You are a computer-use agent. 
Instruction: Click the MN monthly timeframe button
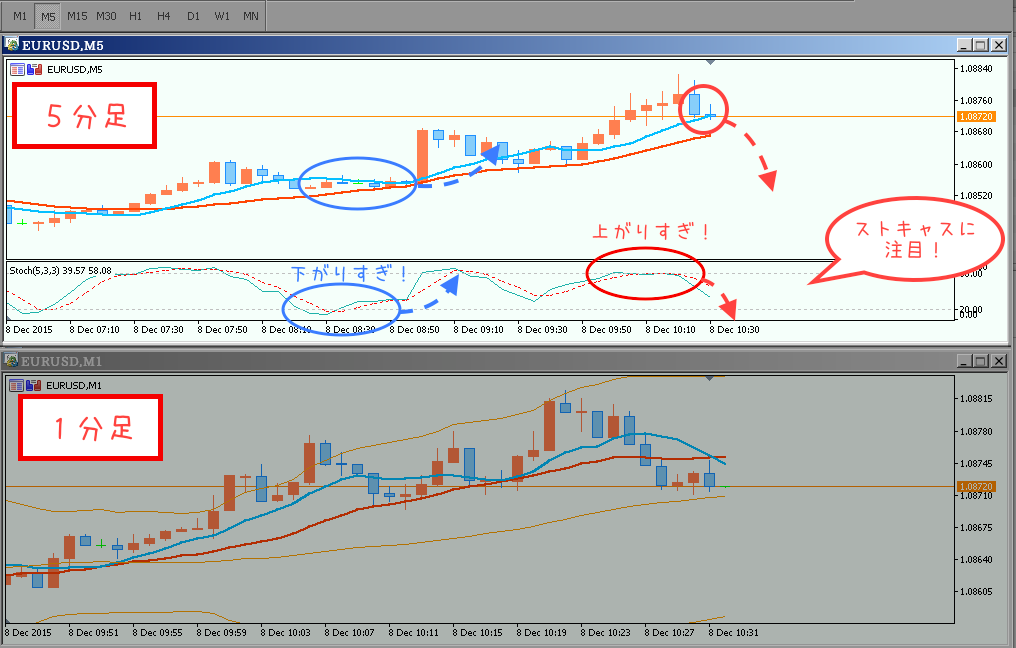(x=251, y=16)
